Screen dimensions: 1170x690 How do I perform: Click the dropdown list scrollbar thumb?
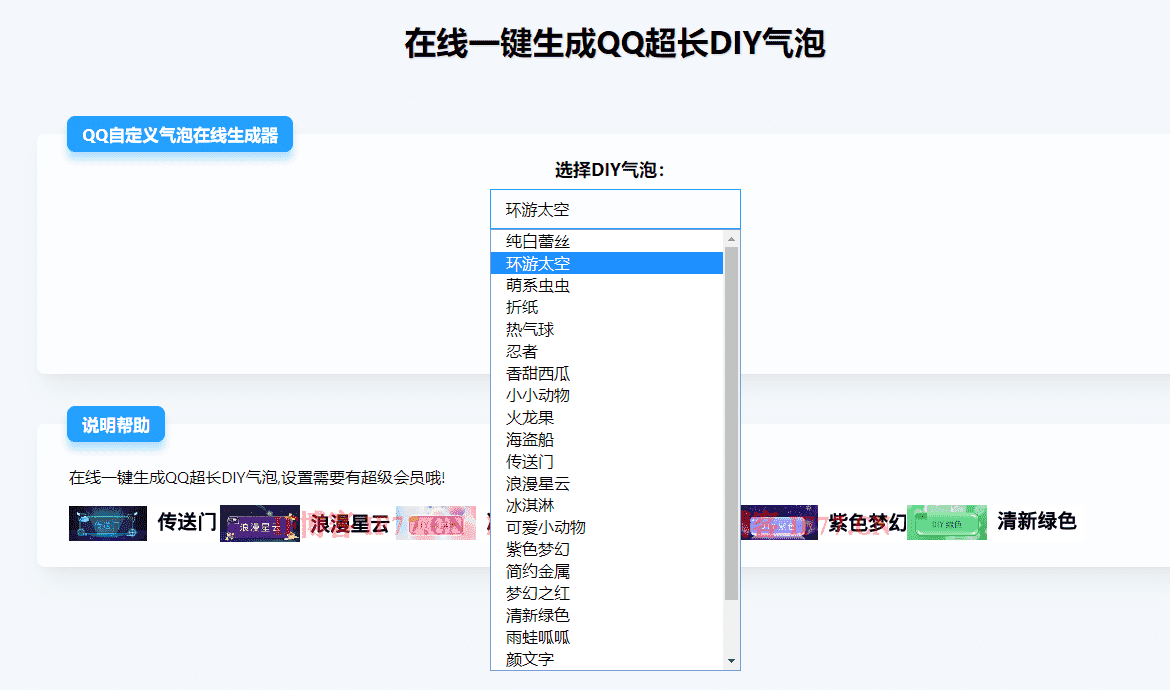[x=731, y=423]
